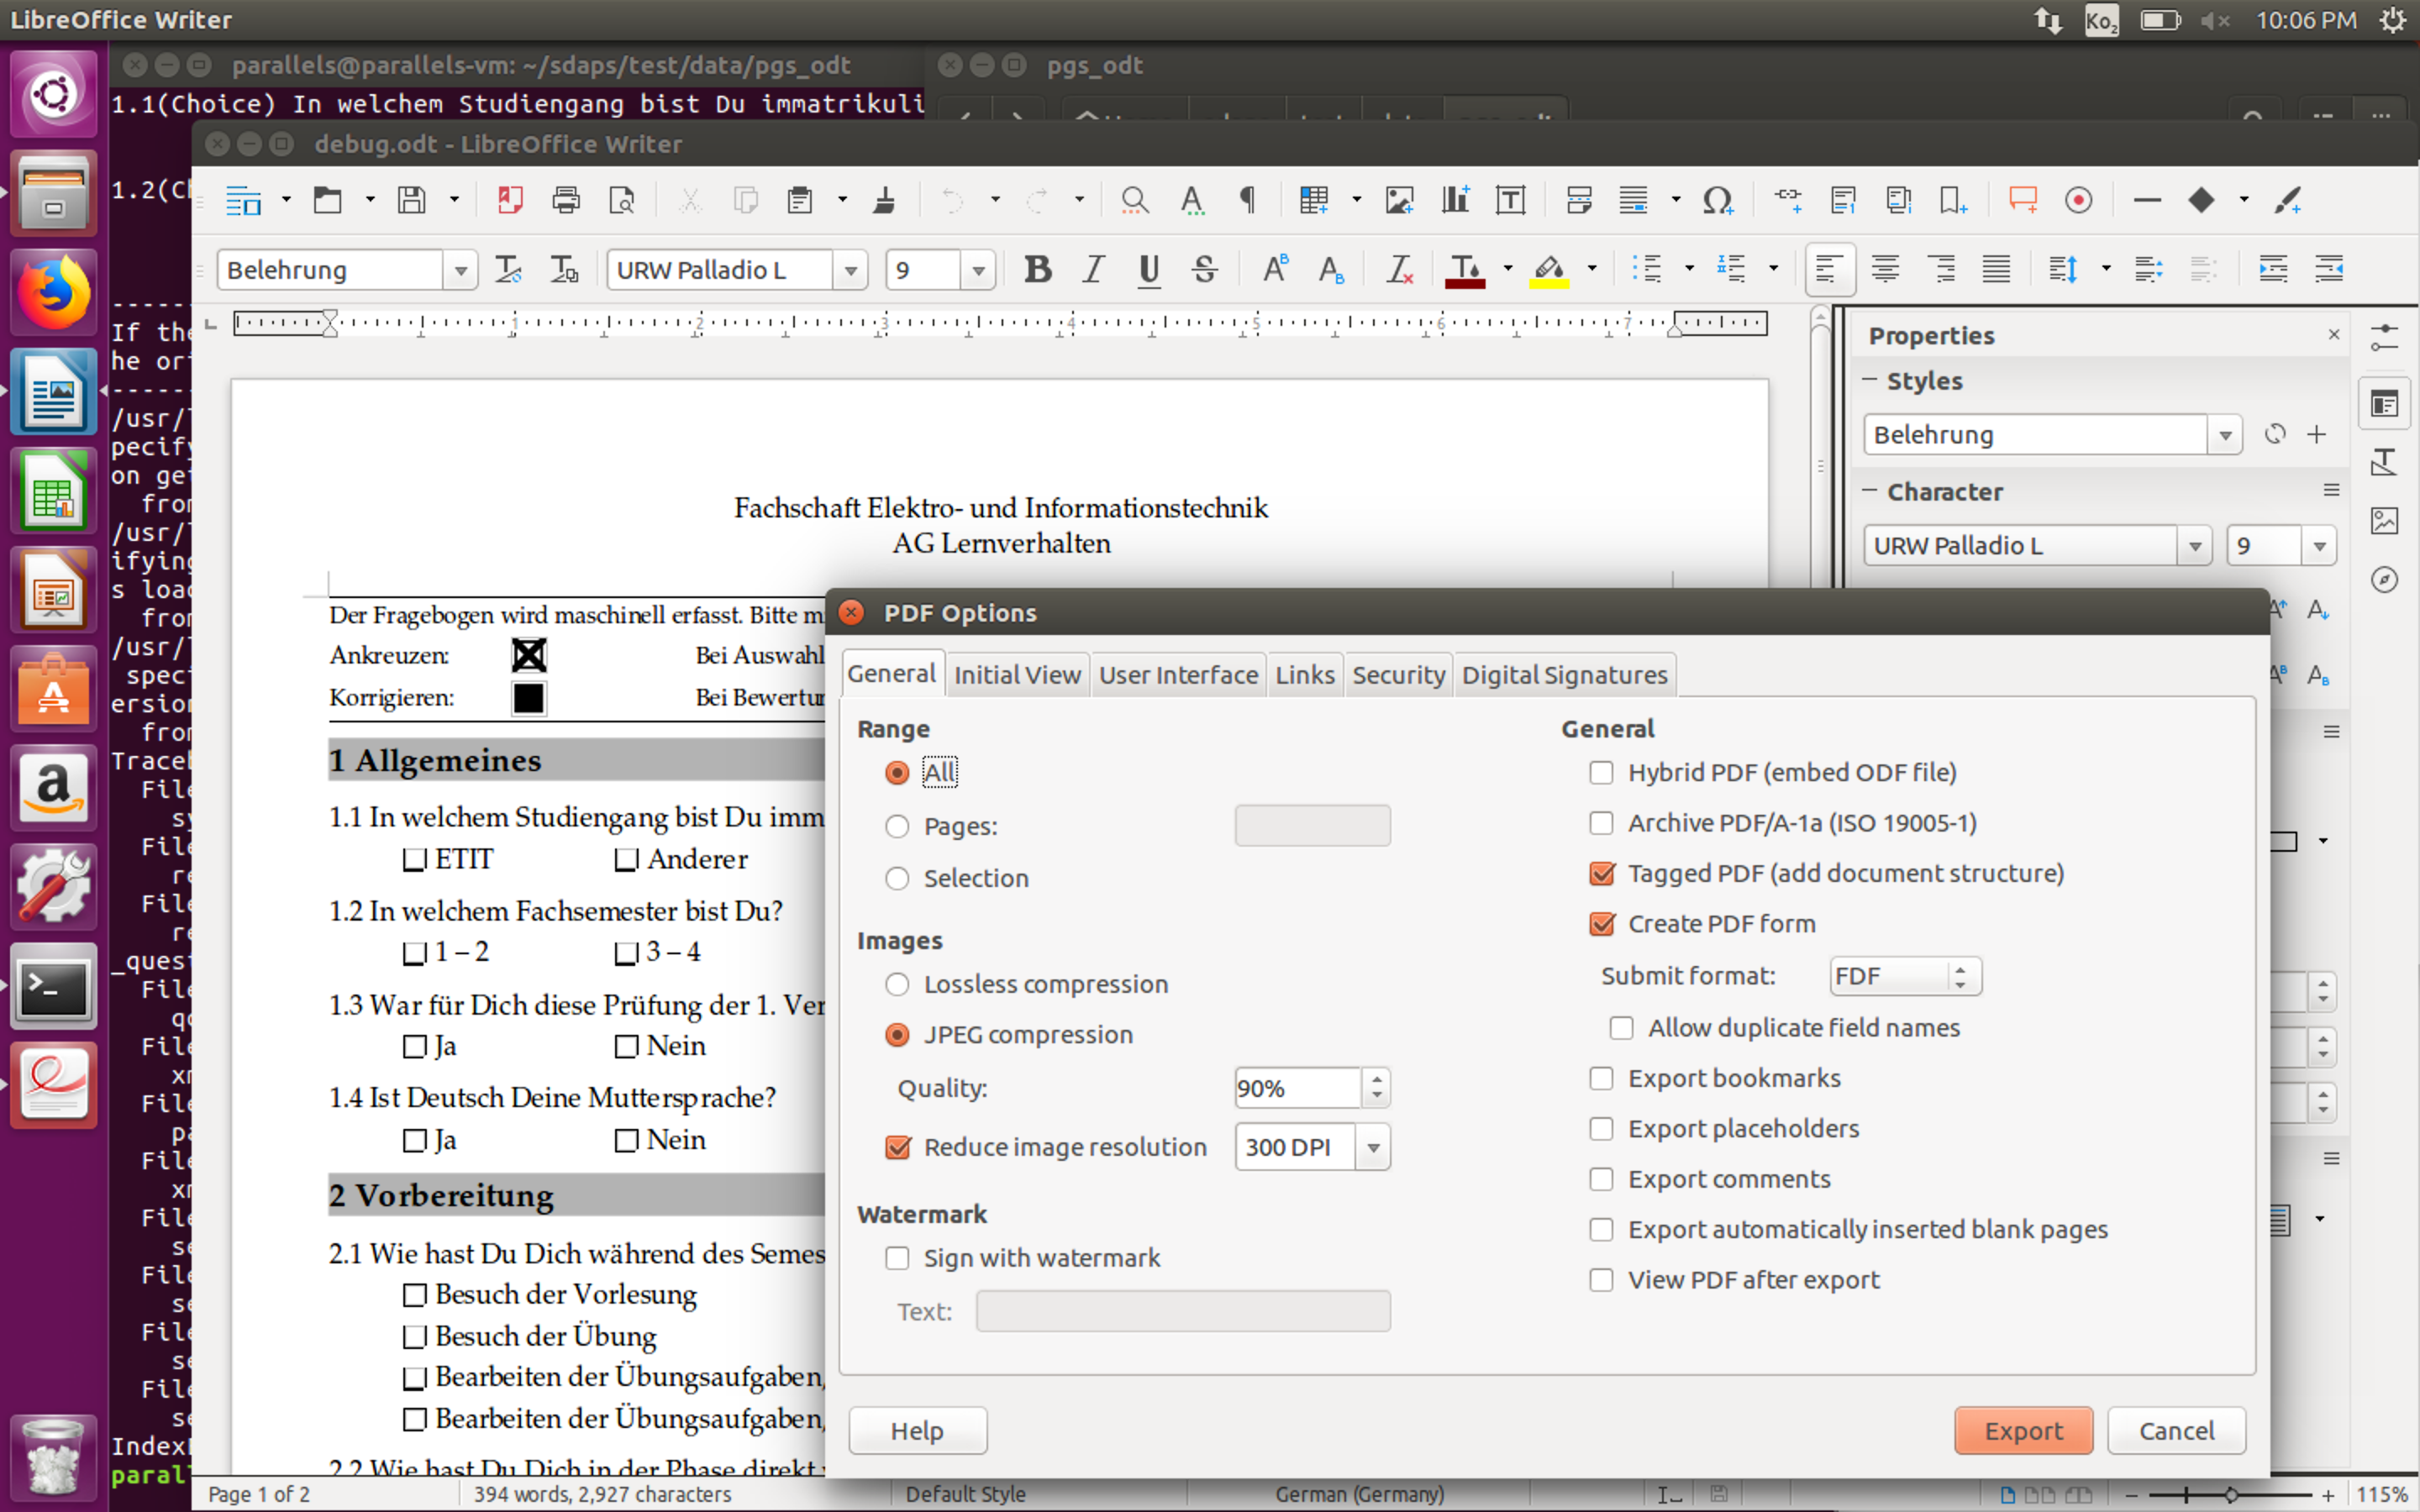Switch to the User Interface tab

coord(1178,675)
